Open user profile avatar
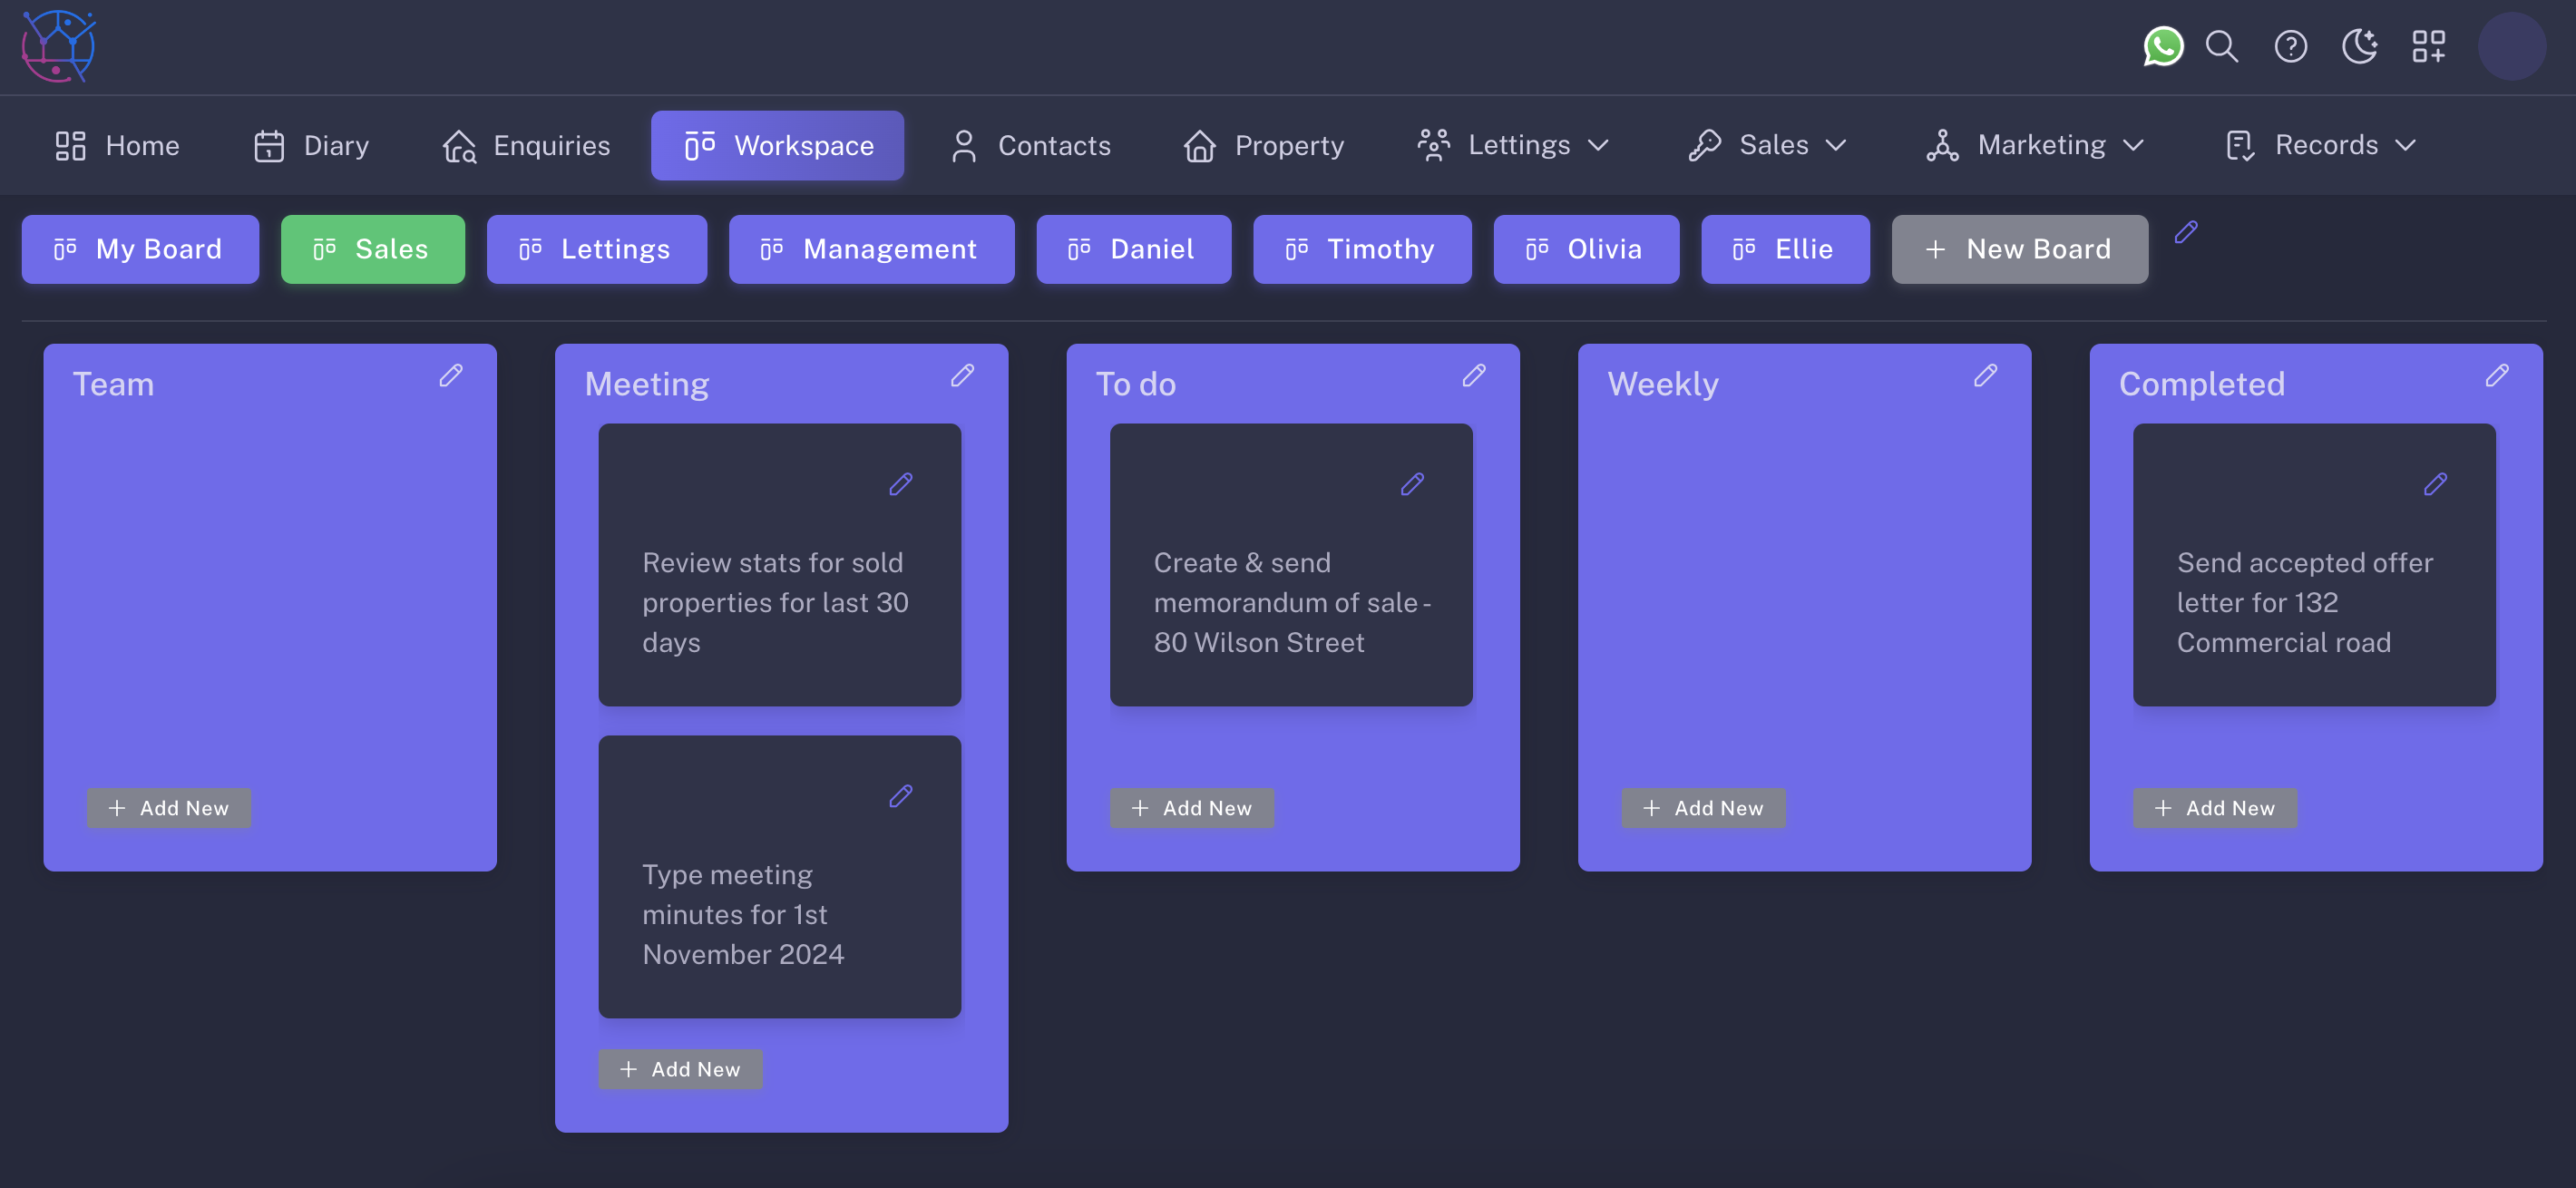Screen dimensions: 2576x1188 (x=2510, y=46)
